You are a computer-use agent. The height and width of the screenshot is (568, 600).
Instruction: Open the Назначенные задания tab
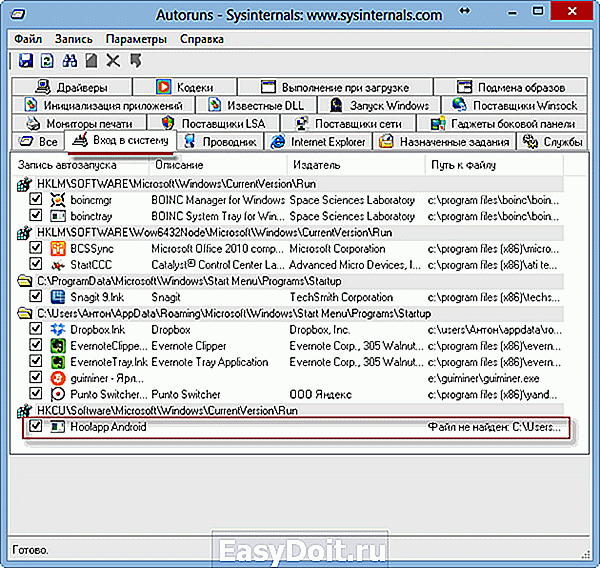[444, 142]
